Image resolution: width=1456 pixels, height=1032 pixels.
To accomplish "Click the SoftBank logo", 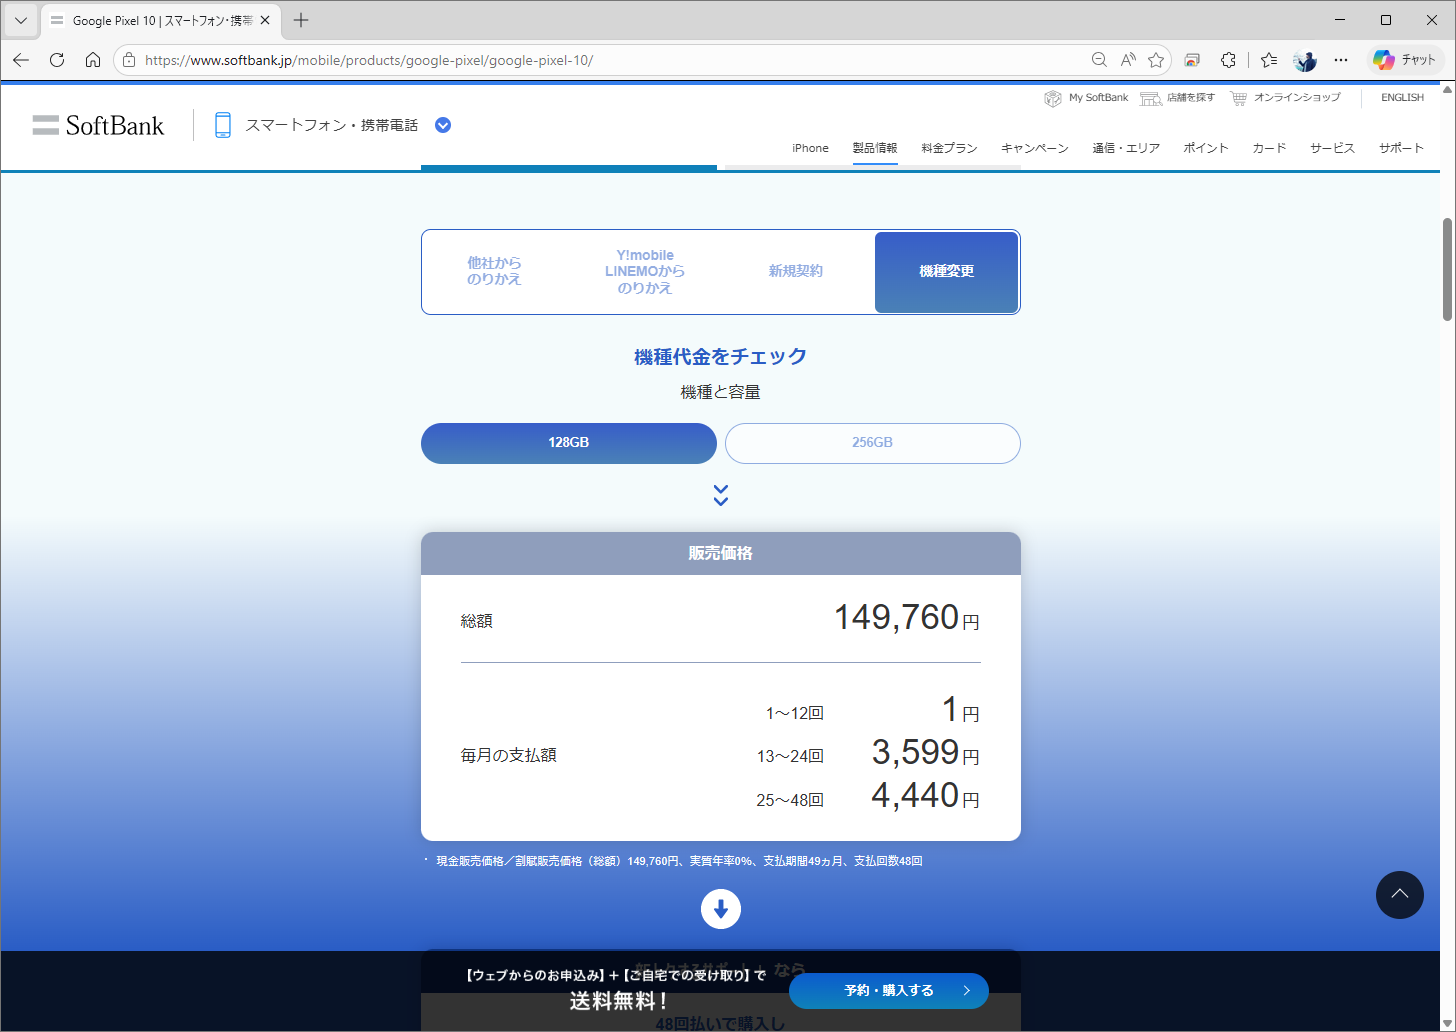I will click(x=98, y=125).
